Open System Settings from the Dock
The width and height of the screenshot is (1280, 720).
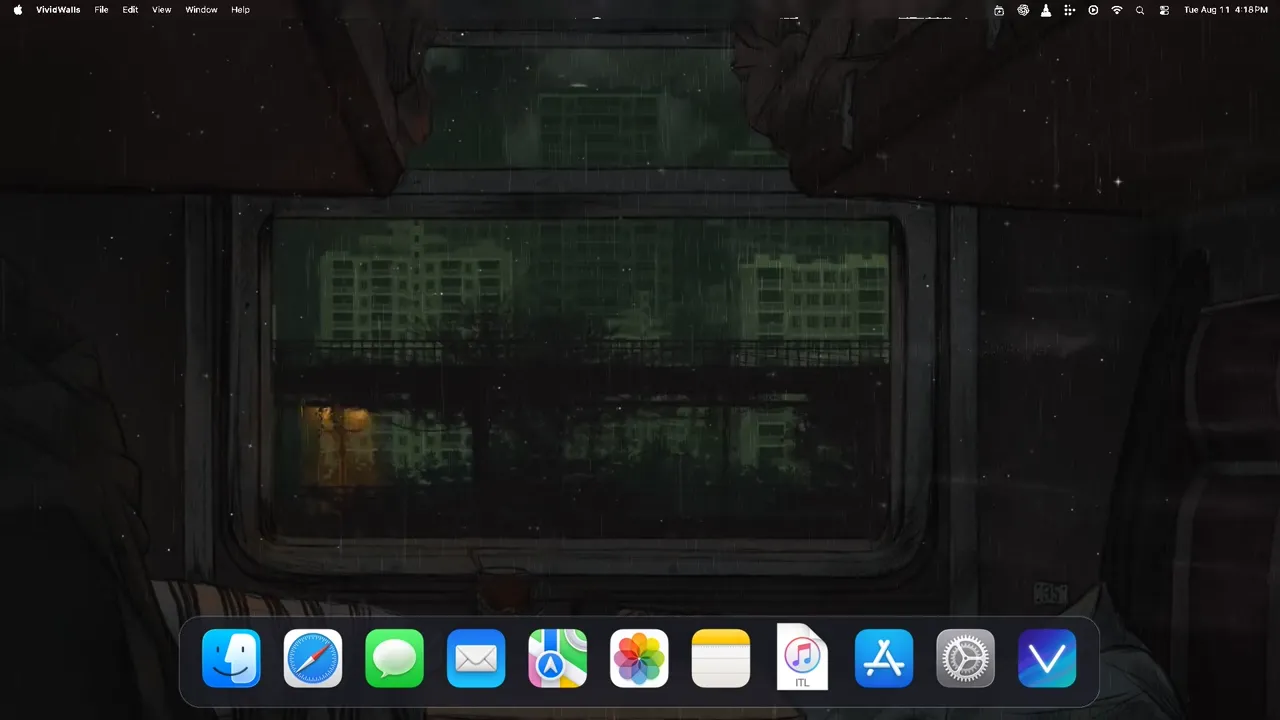(x=965, y=658)
